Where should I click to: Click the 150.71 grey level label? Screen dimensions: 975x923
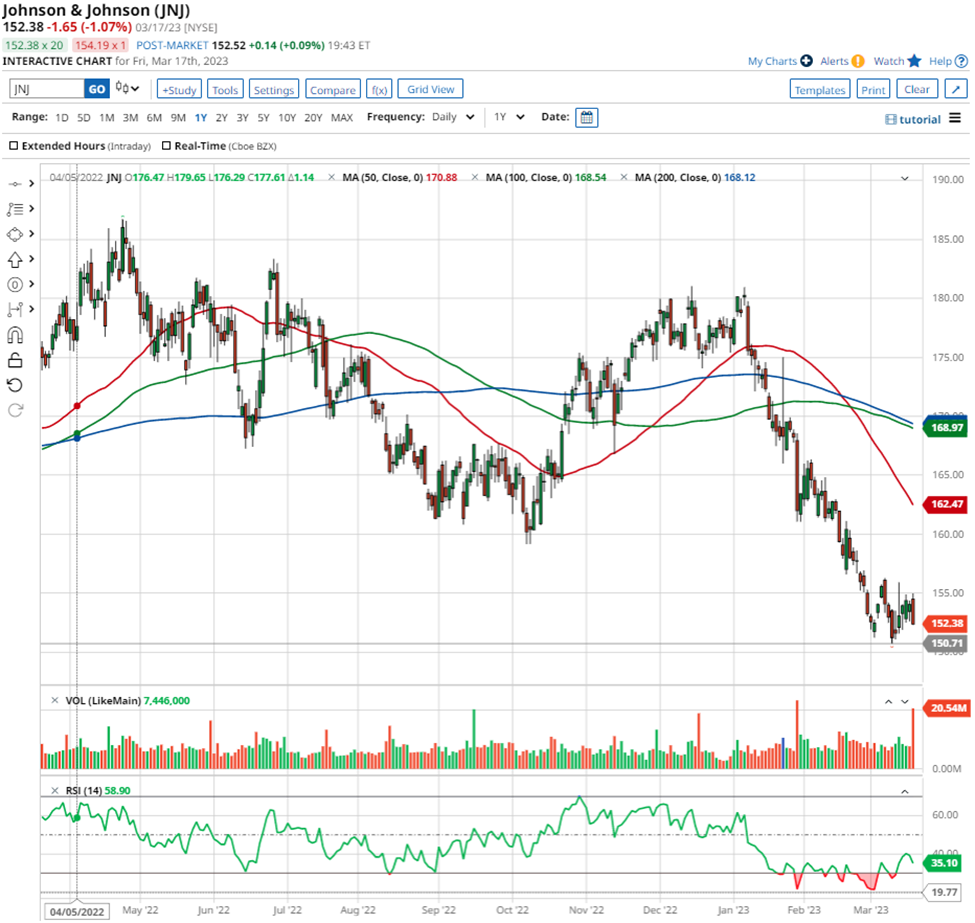click(946, 643)
